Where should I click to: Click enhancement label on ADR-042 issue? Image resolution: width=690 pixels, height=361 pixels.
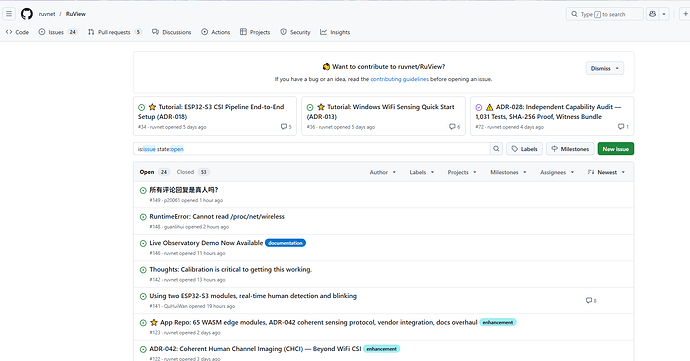click(x=382, y=349)
